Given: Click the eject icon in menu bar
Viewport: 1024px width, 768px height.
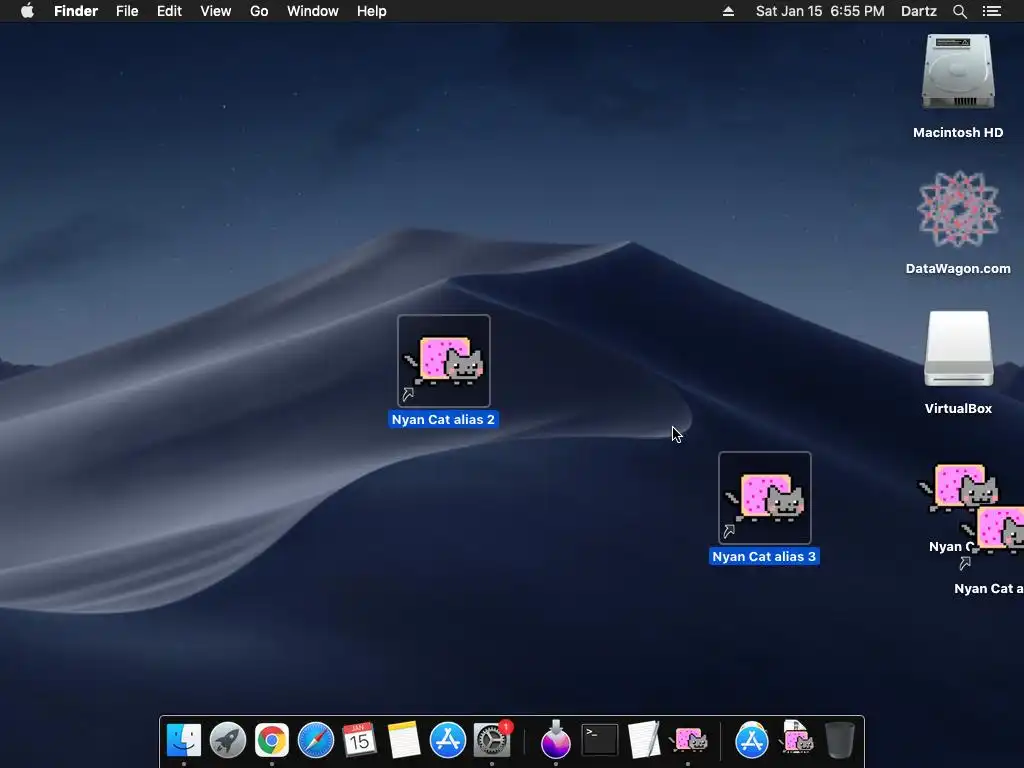Looking at the screenshot, I should point(728,11).
